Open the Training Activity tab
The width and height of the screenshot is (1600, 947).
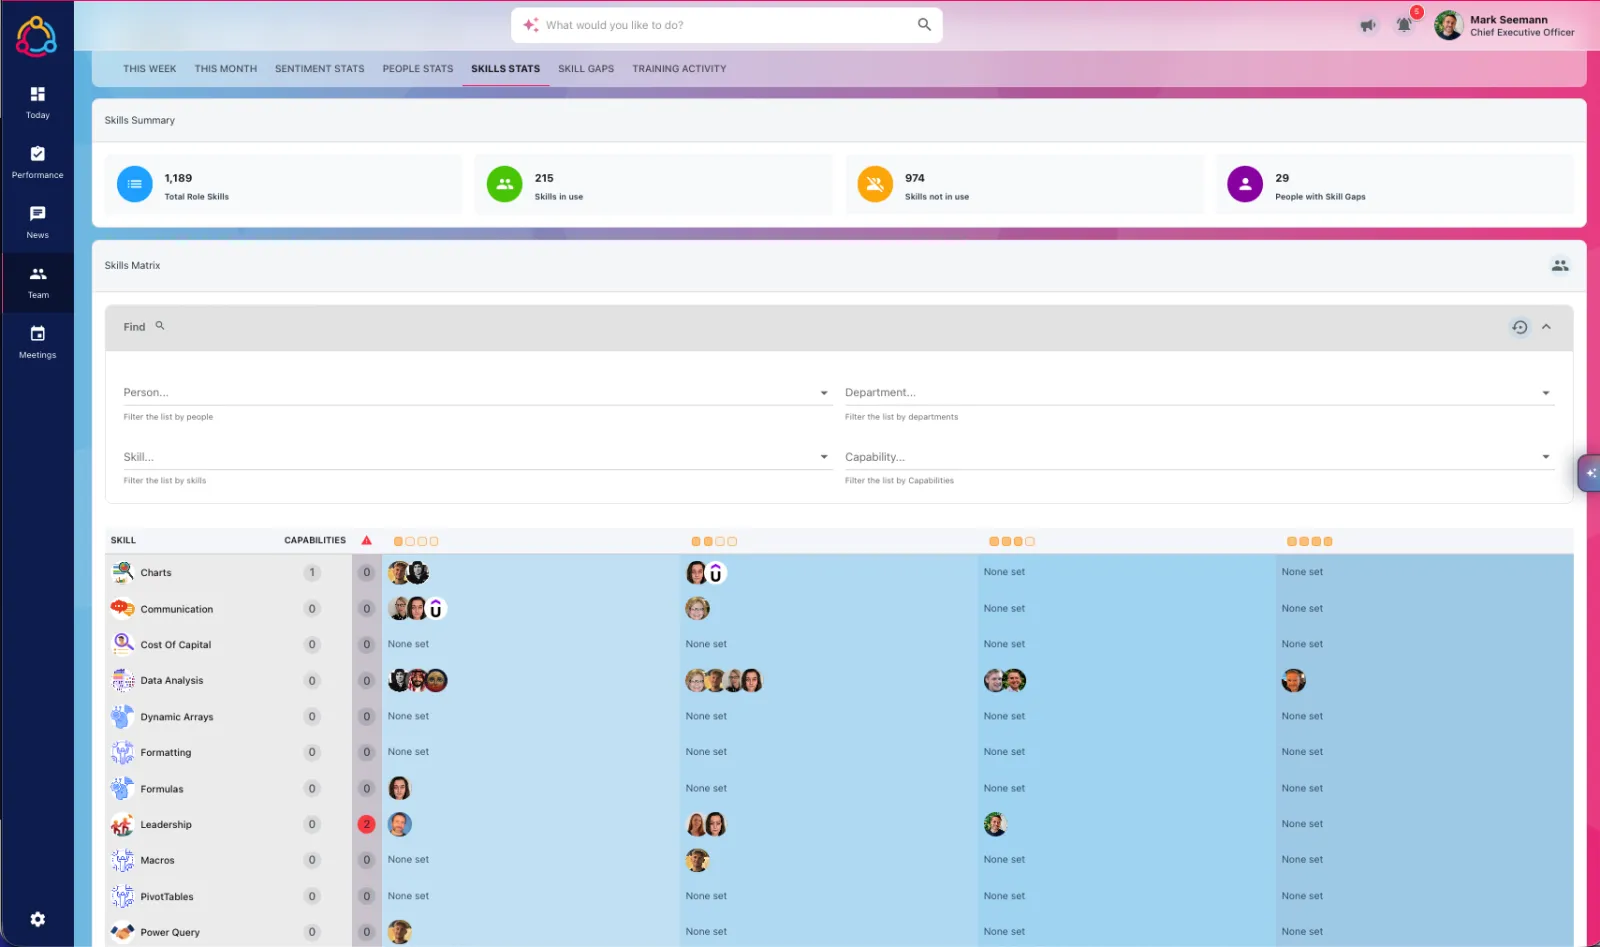click(x=679, y=69)
